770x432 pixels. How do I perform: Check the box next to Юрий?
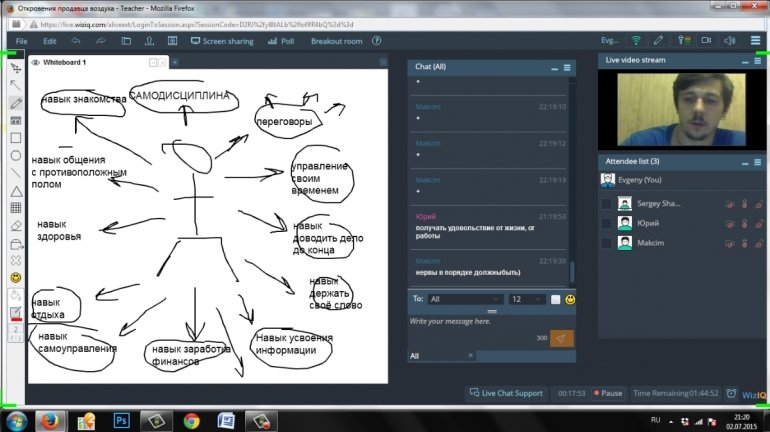coord(606,223)
